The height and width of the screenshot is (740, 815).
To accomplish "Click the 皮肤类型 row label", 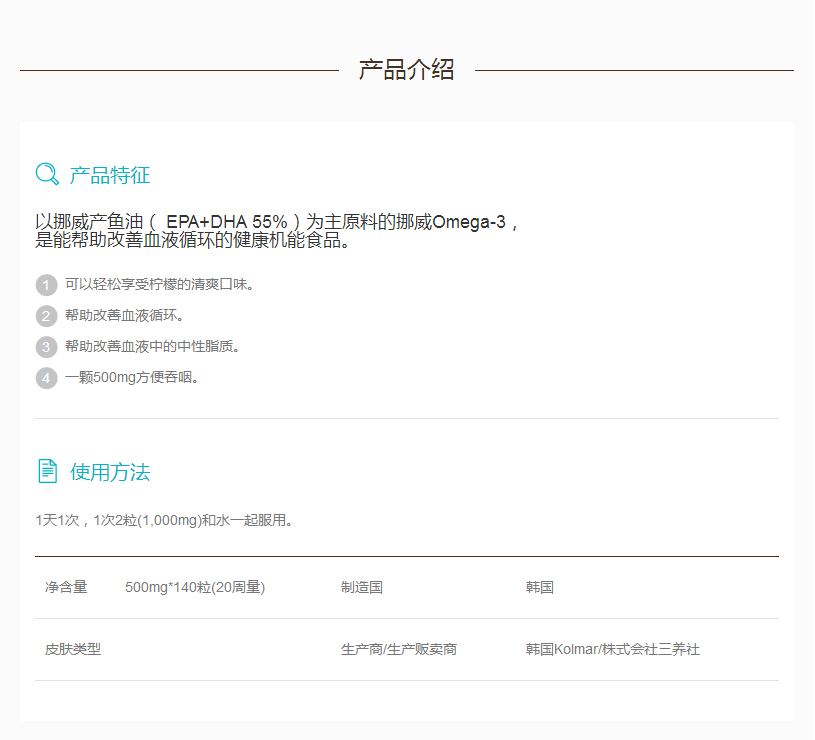I will [x=73, y=650].
